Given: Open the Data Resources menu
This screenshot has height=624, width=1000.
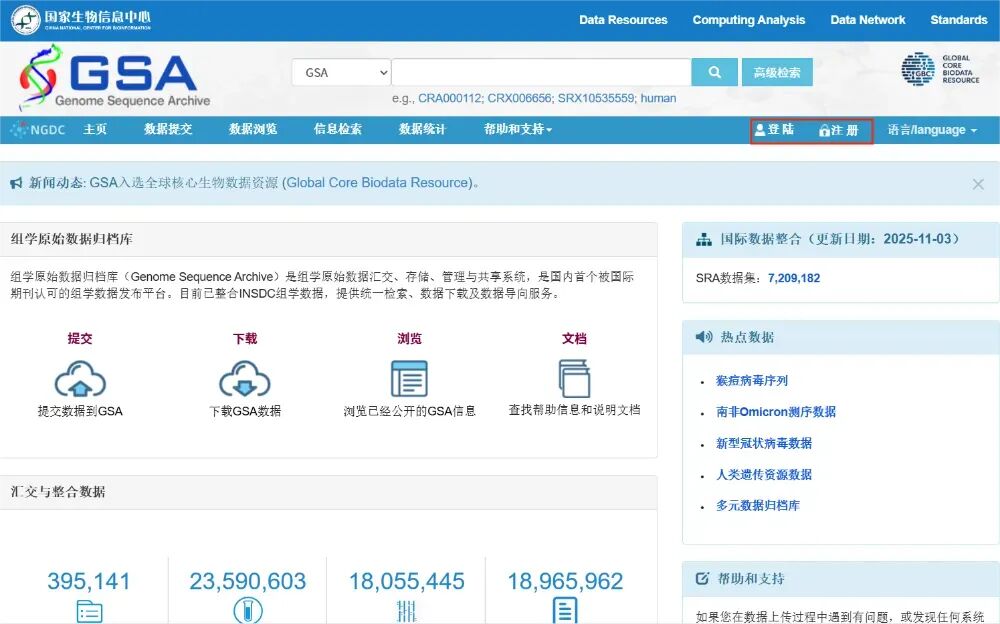Looking at the screenshot, I should coord(623,20).
